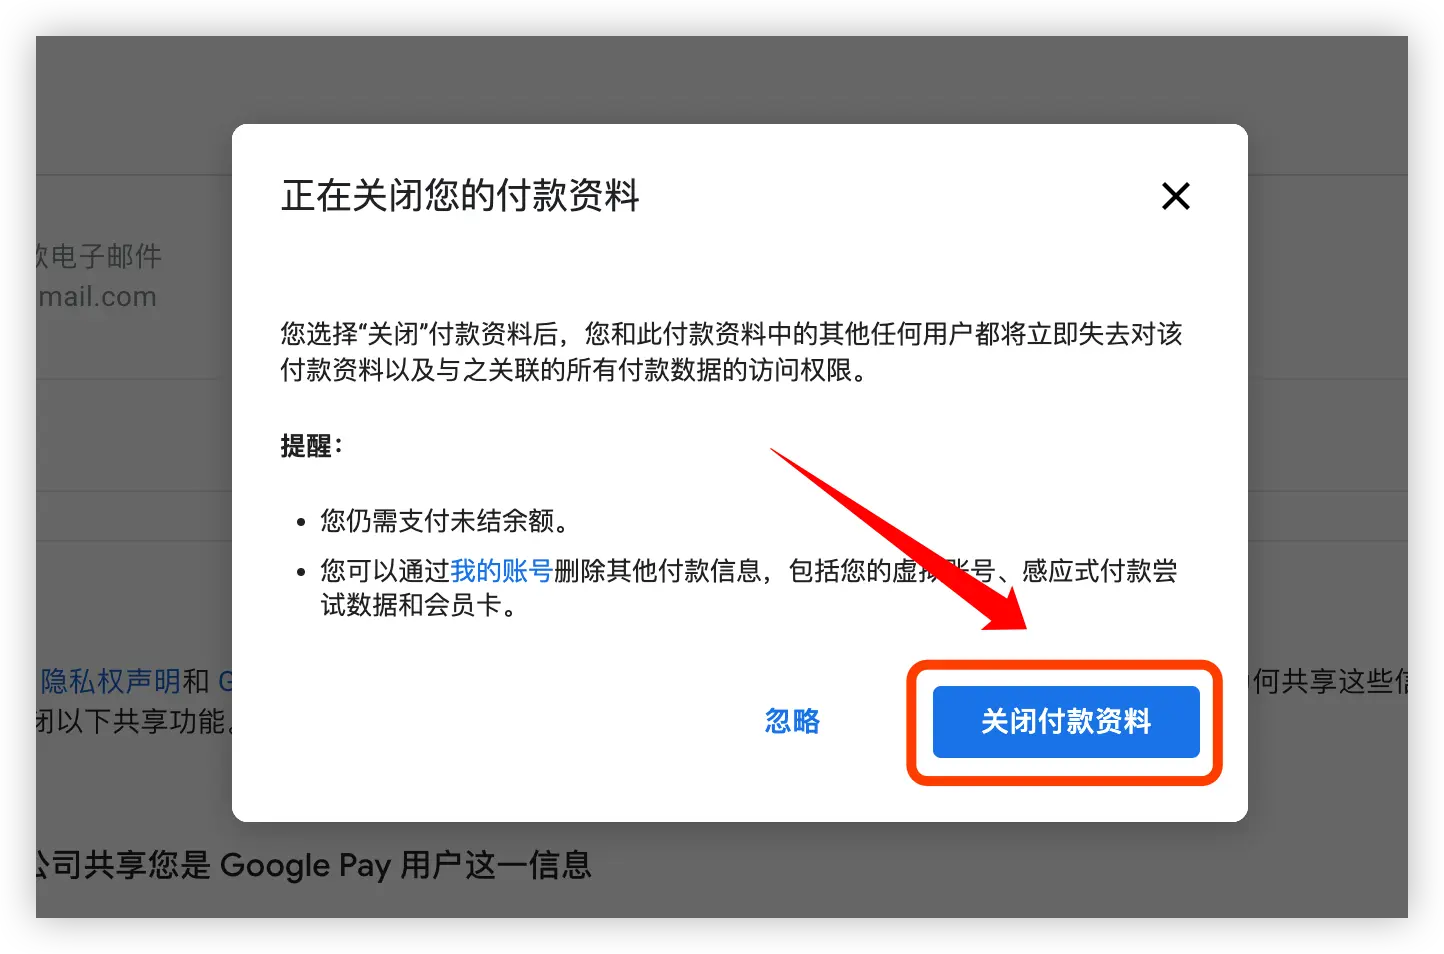Image resolution: width=1444 pixels, height=954 pixels.
Task: Click the background Google Pay 用户这一信息 text
Action: click(x=405, y=865)
